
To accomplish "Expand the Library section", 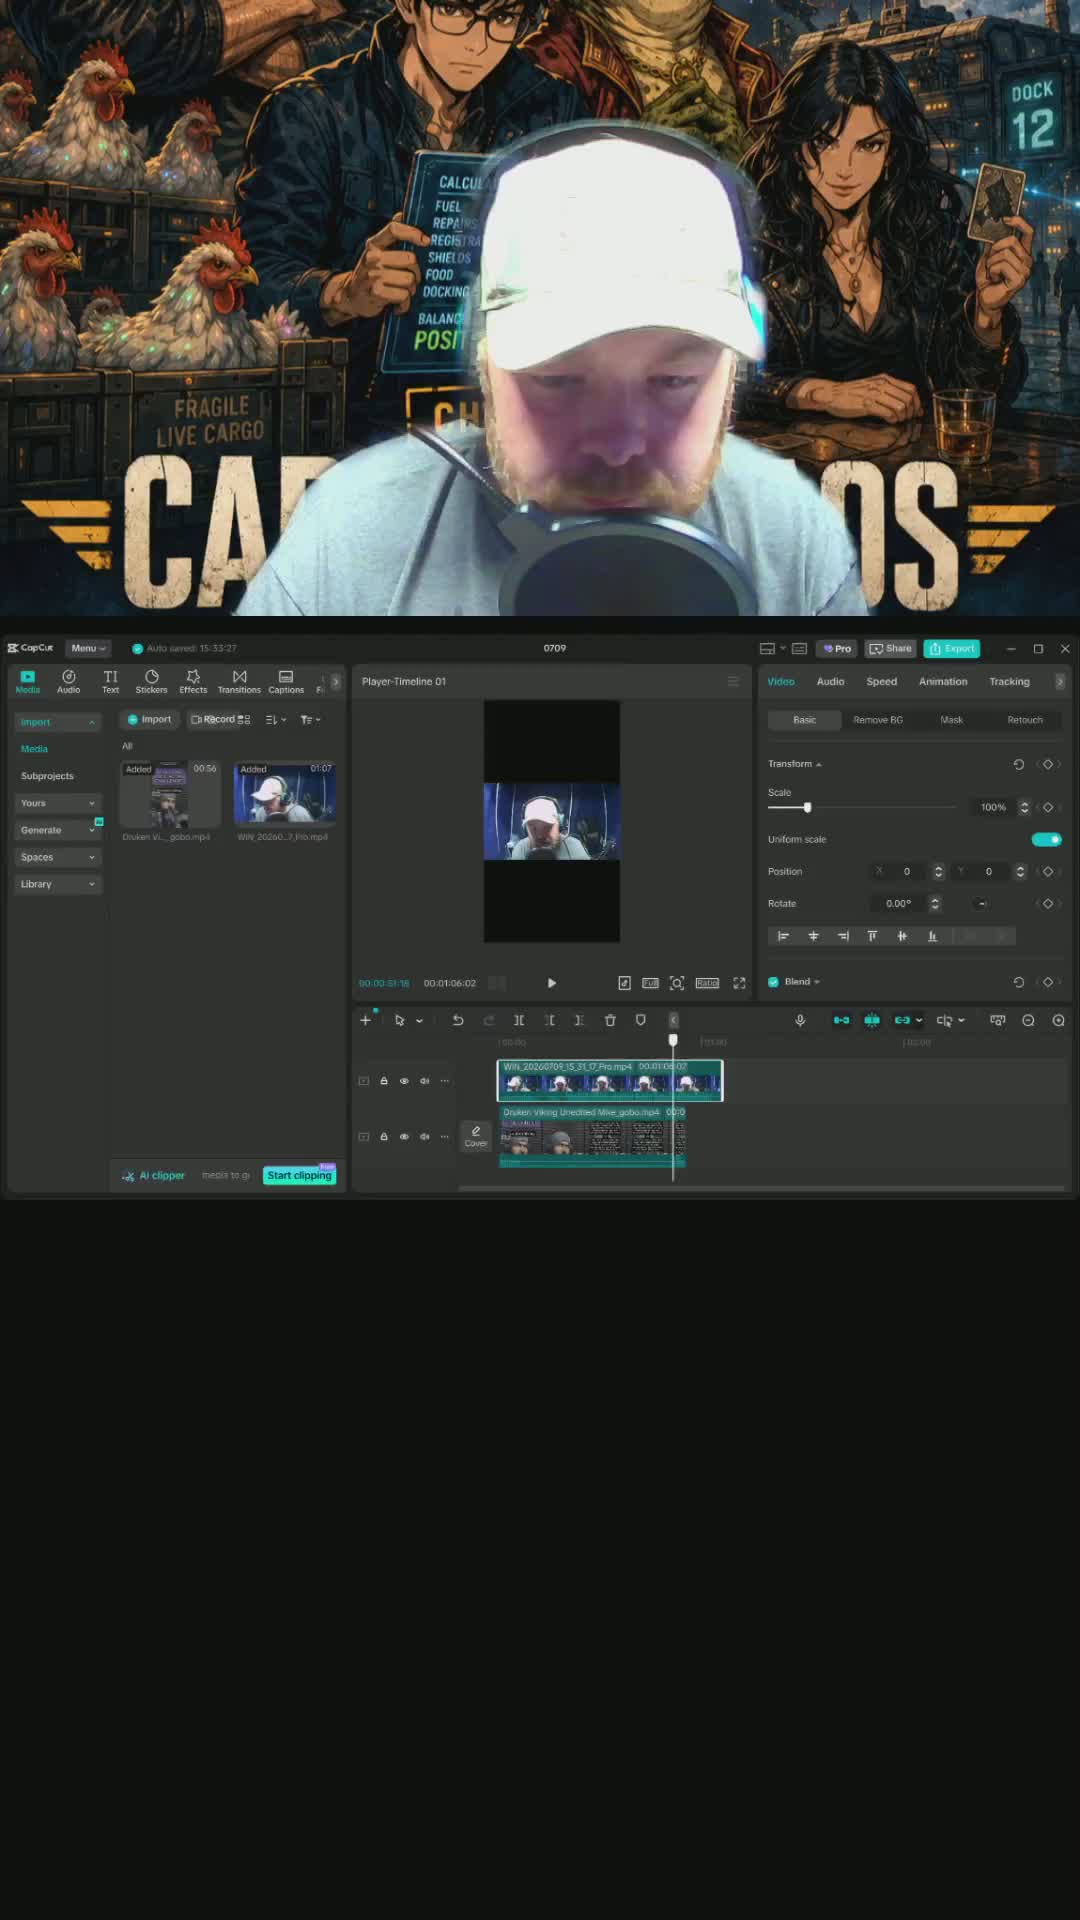I will (x=58, y=884).
